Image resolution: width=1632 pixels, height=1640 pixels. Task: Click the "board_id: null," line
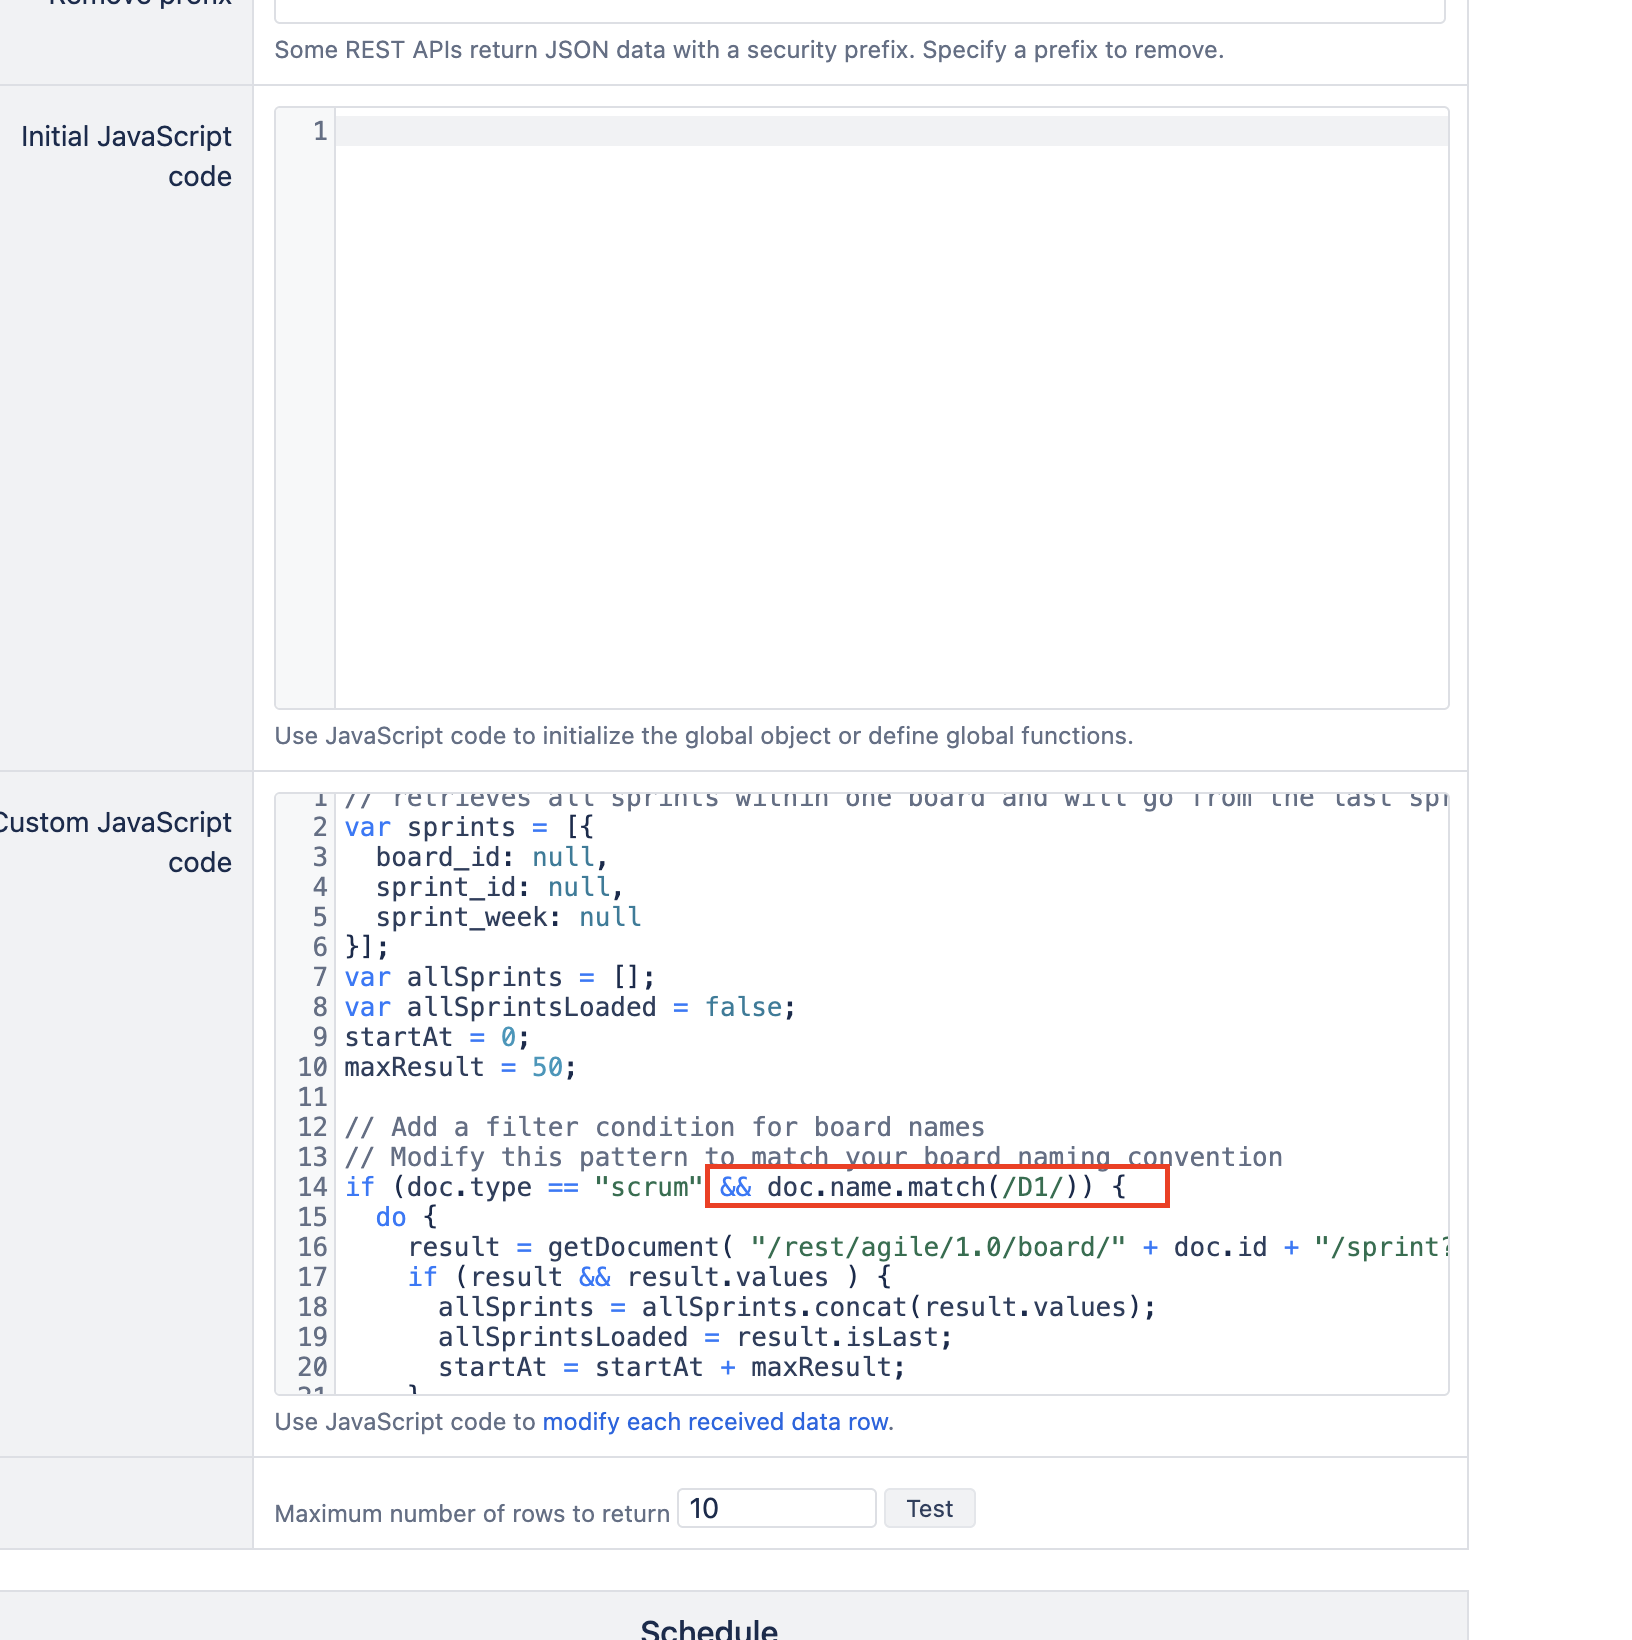pyautogui.click(x=491, y=857)
